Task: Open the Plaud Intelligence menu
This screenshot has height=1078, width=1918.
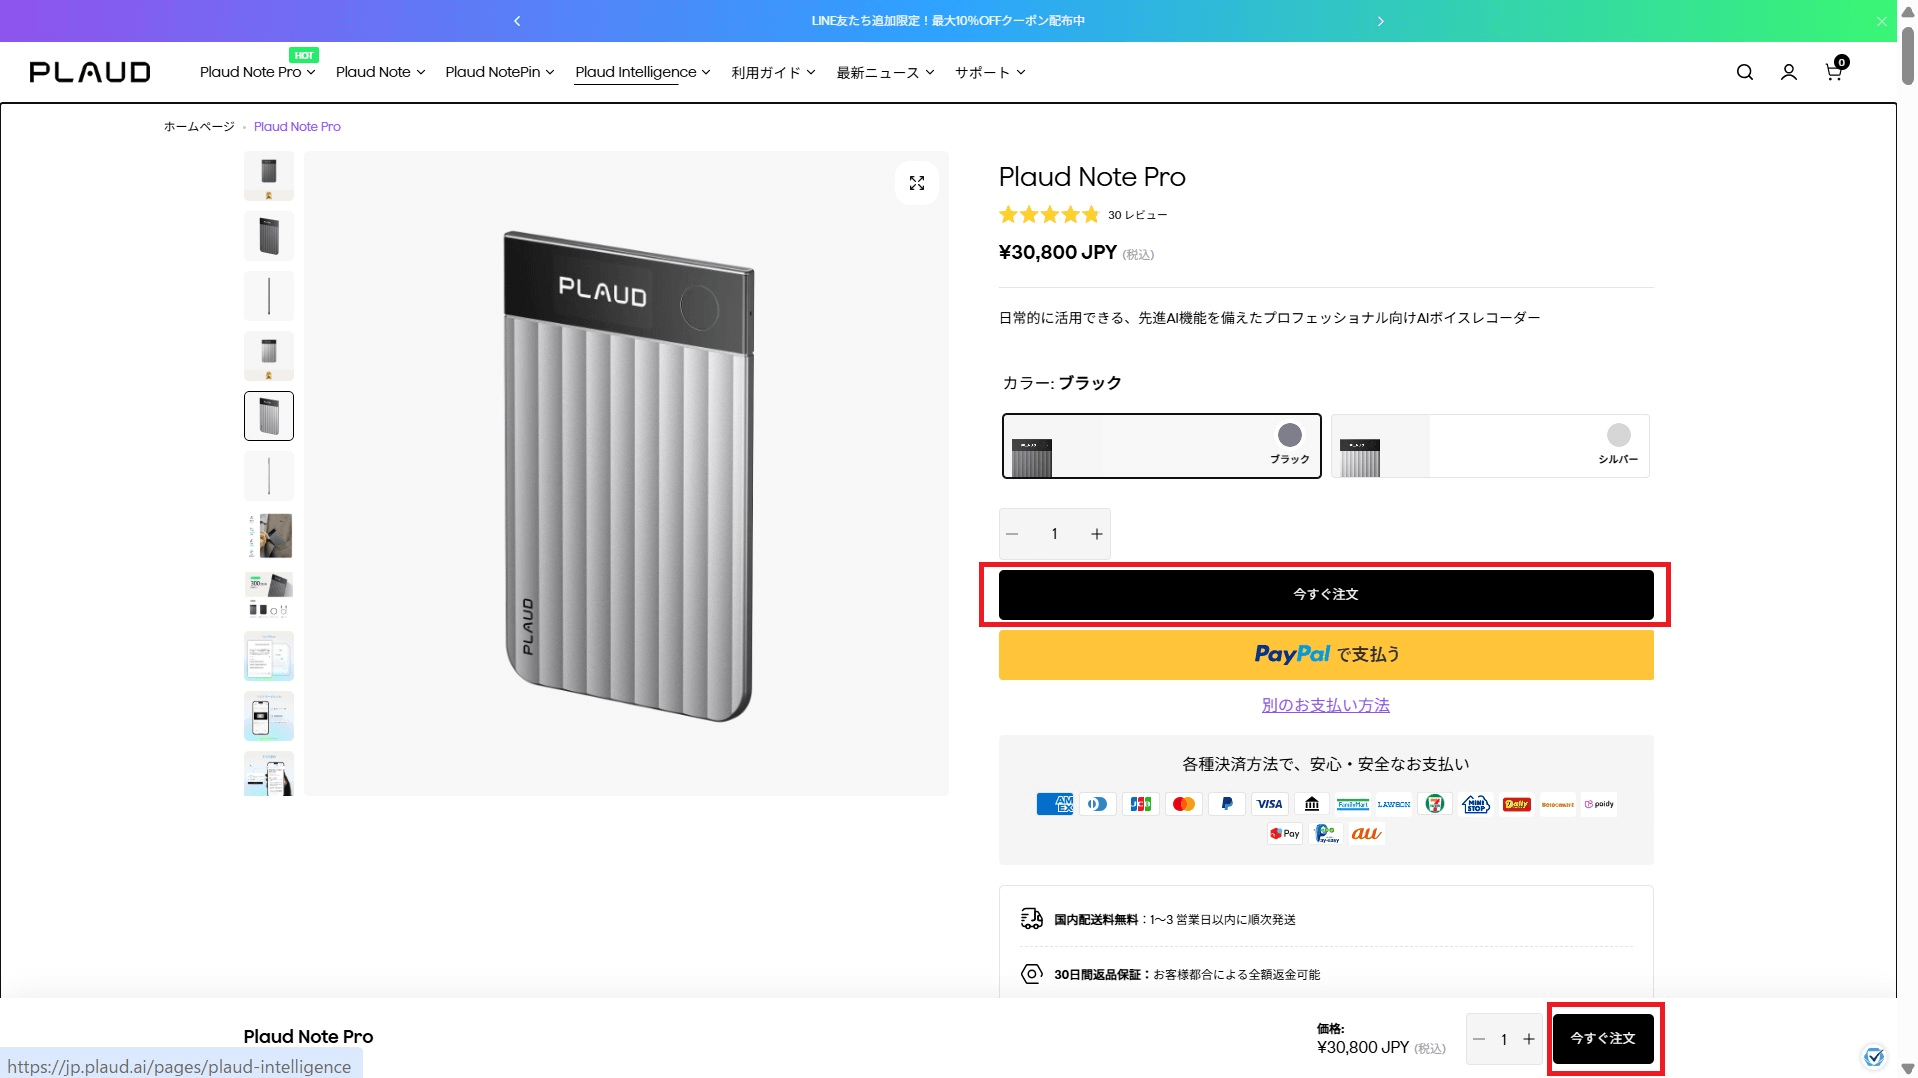Action: click(642, 72)
